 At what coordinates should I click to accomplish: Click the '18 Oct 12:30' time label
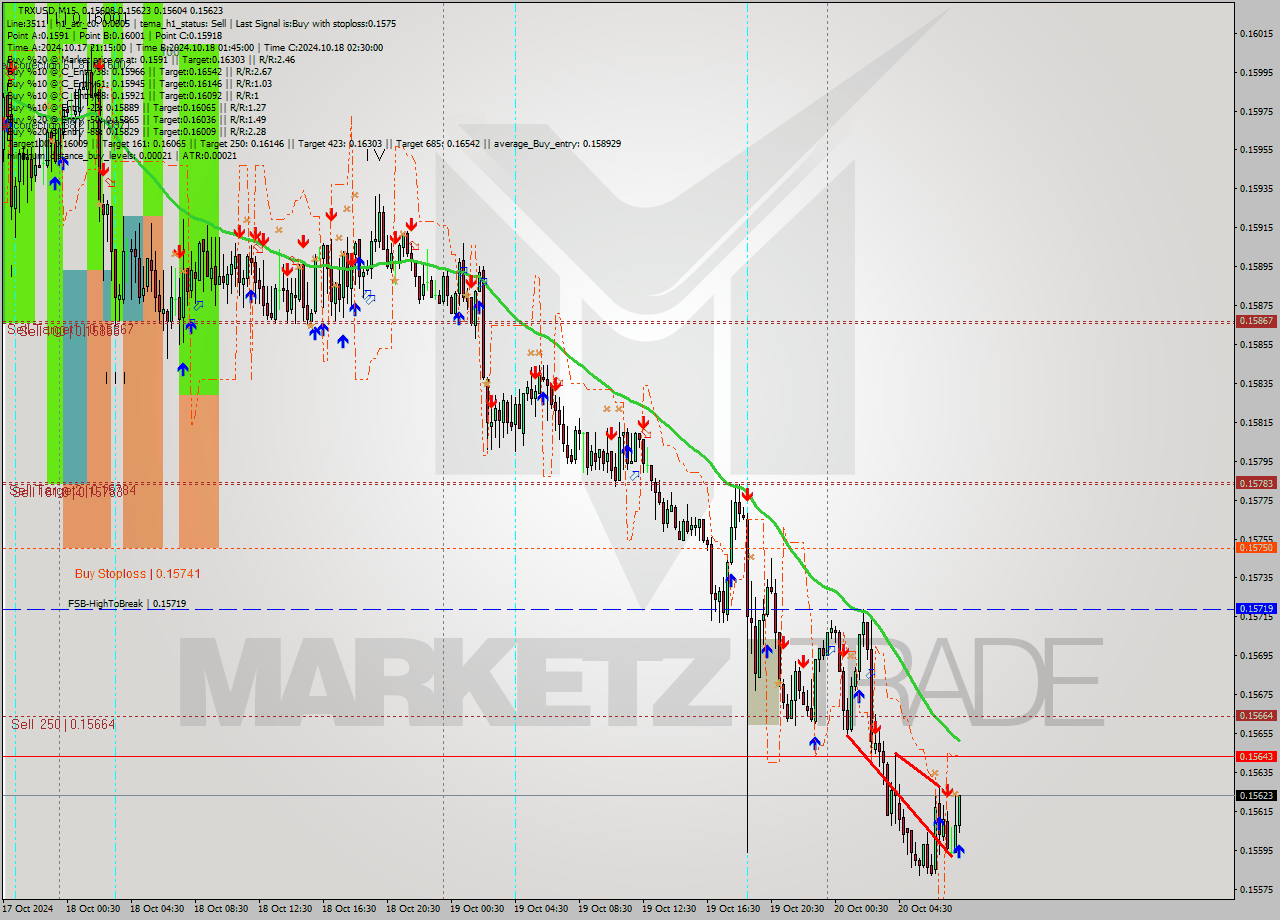pyautogui.click(x=285, y=909)
